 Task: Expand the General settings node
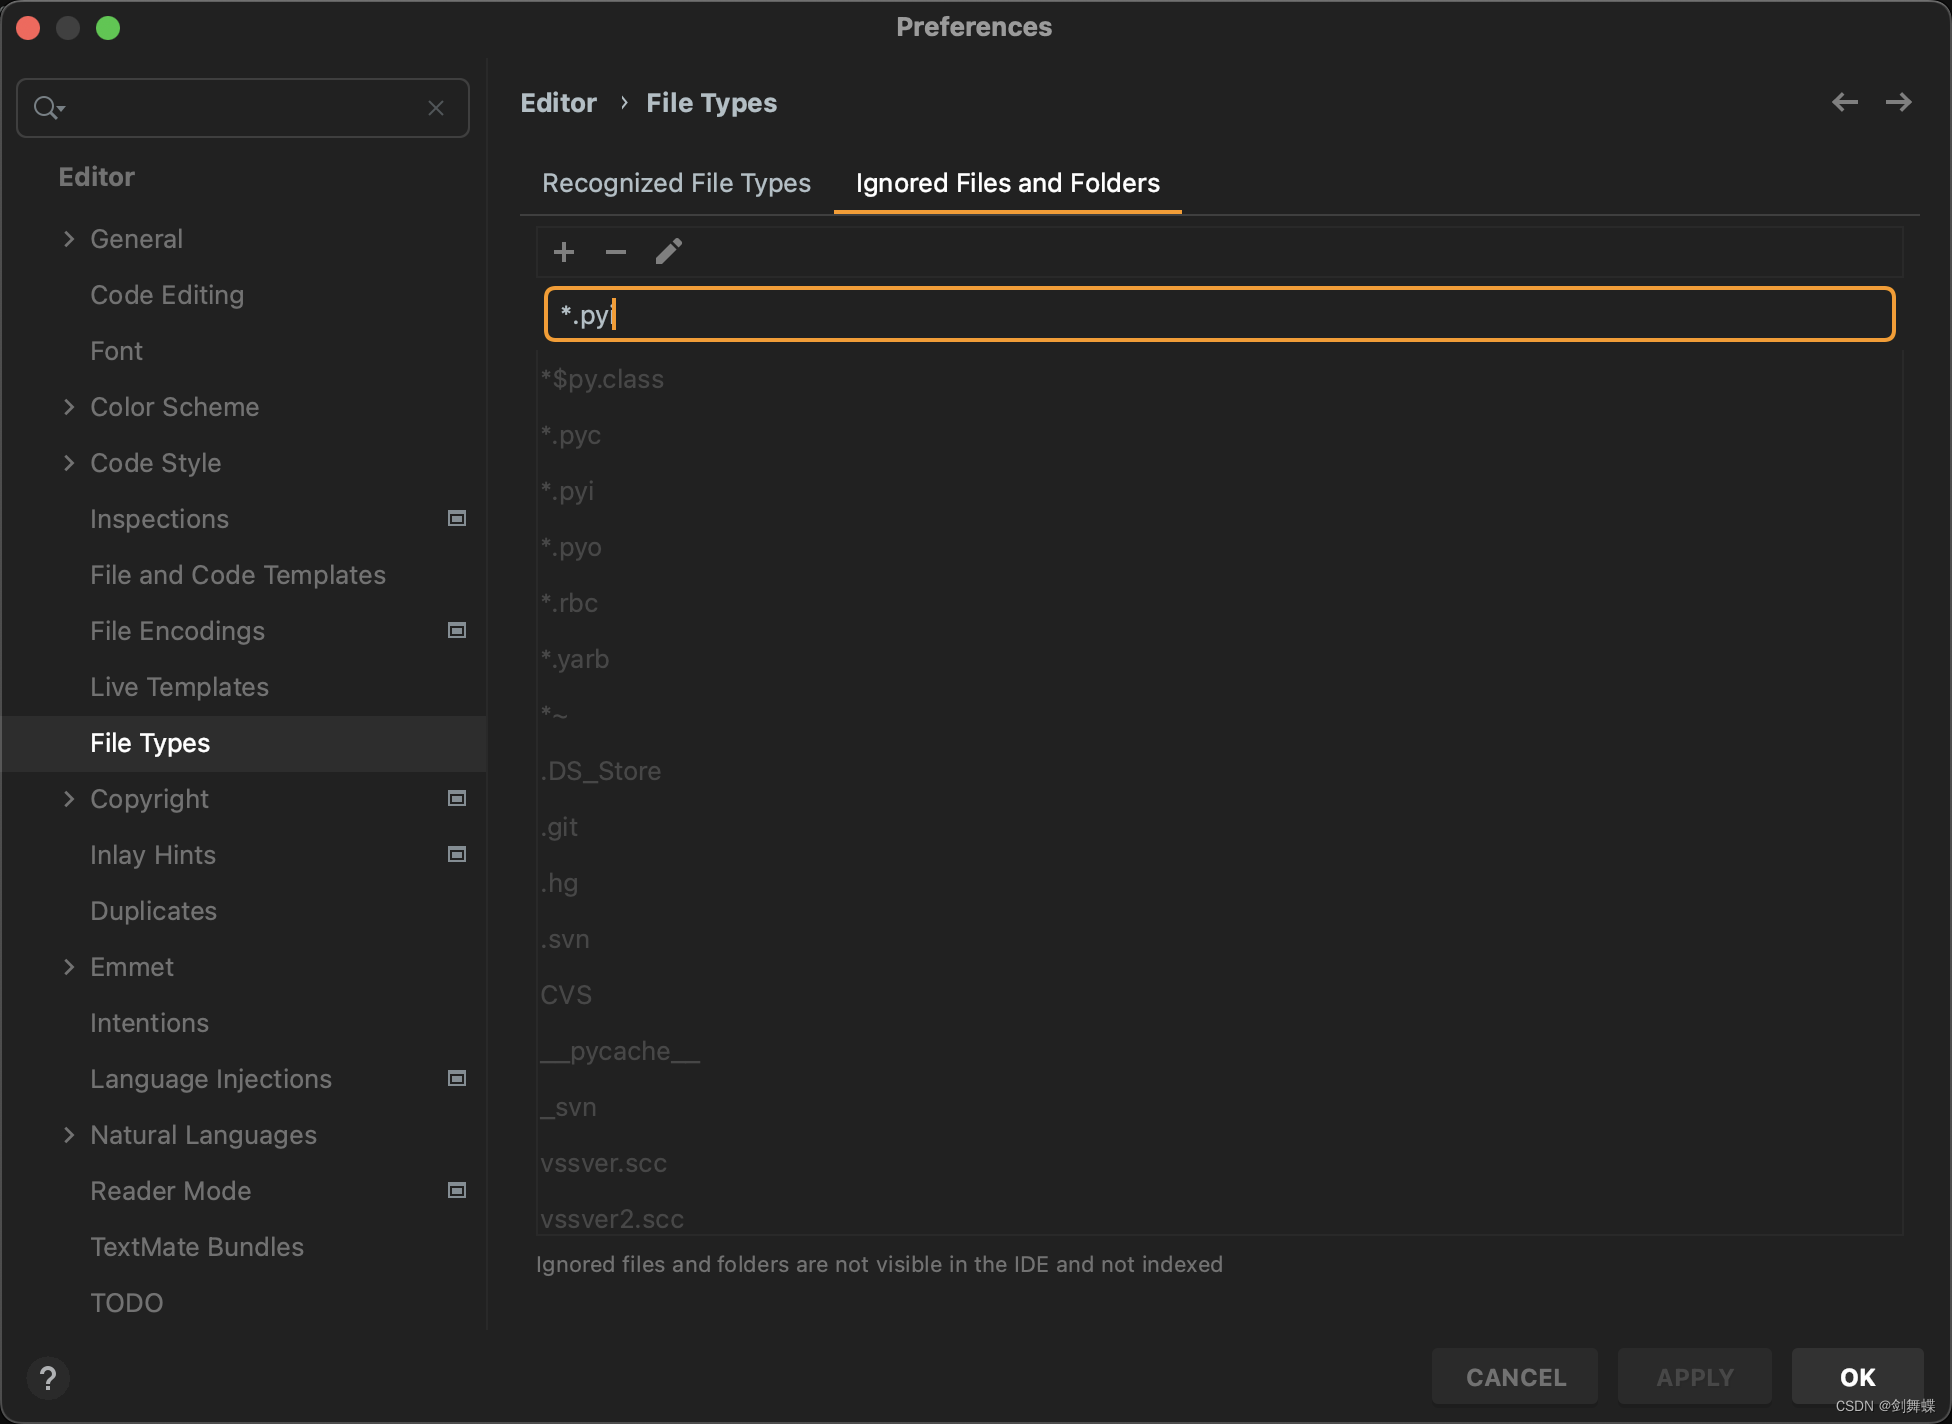click(68, 239)
